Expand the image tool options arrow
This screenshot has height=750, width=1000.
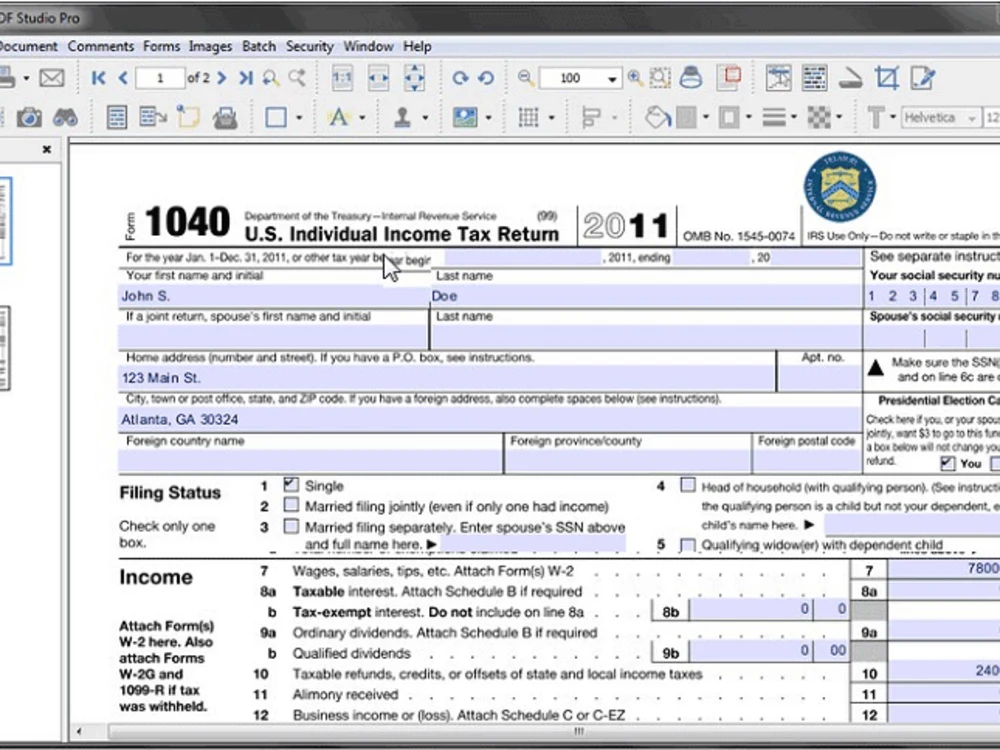[491, 117]
